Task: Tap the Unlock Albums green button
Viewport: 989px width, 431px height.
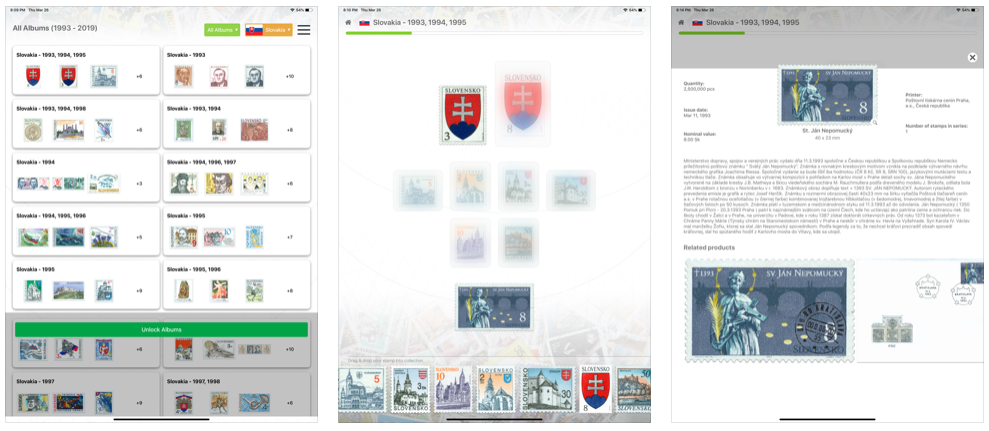Action: [161, 329]
